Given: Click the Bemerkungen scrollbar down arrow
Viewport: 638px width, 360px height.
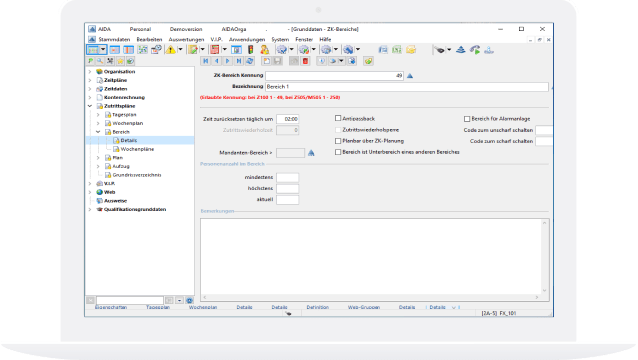Looking at the screenshot, I should (x=544, y=290).
